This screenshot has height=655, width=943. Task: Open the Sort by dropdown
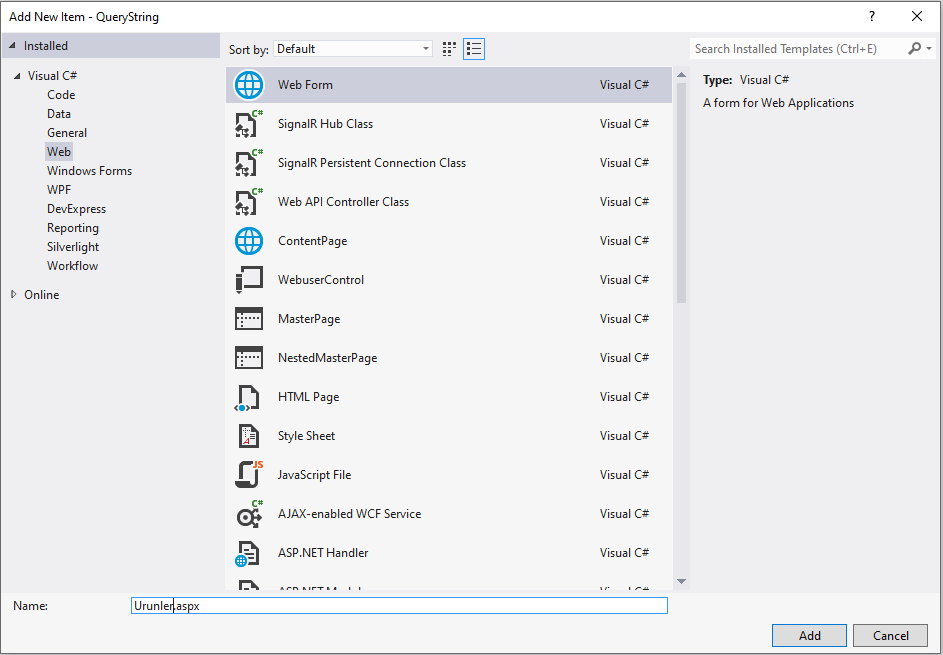(353, 49)
